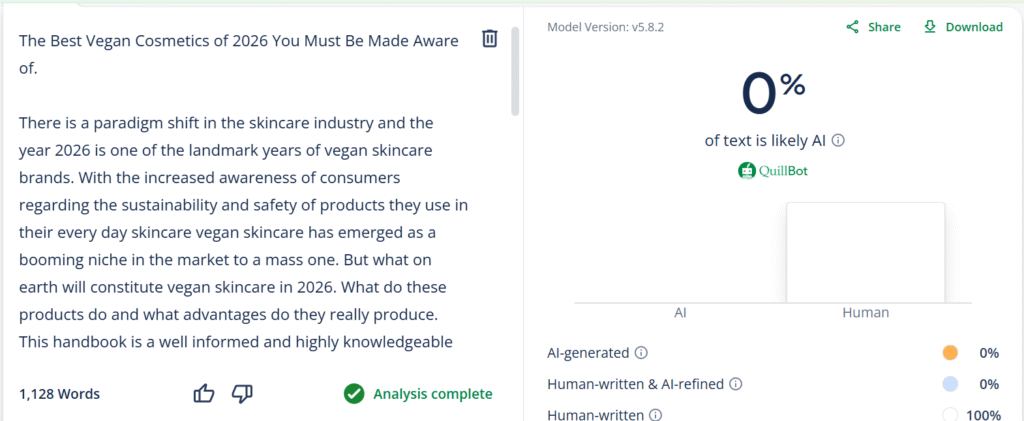This screenshot has height=421, width=1024.
Task: Click the QuillBot logo
Action: click(x=773, y=170)
